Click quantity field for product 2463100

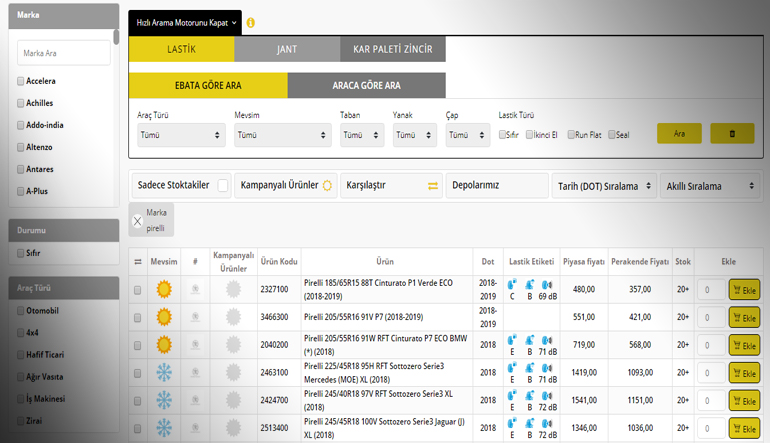[712, 373]
